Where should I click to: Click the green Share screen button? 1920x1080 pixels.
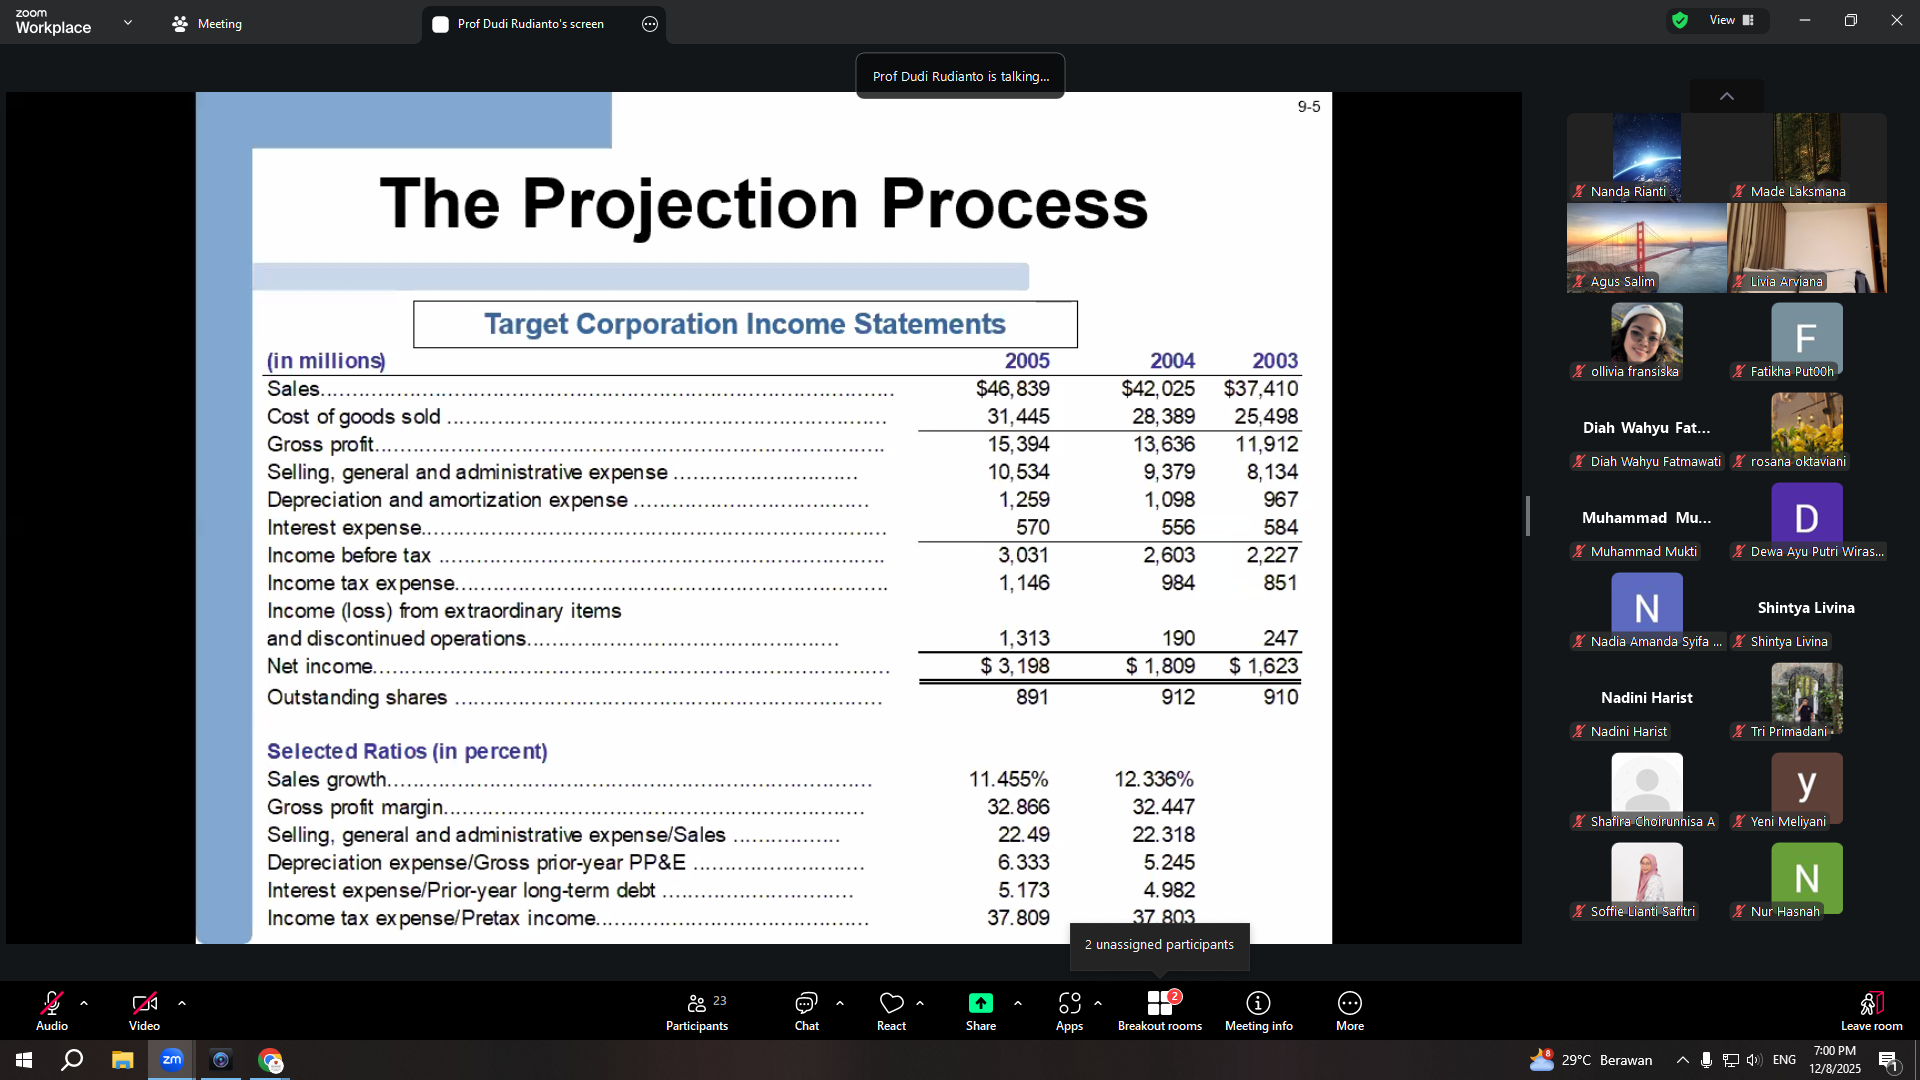[x=981, y=1010]
